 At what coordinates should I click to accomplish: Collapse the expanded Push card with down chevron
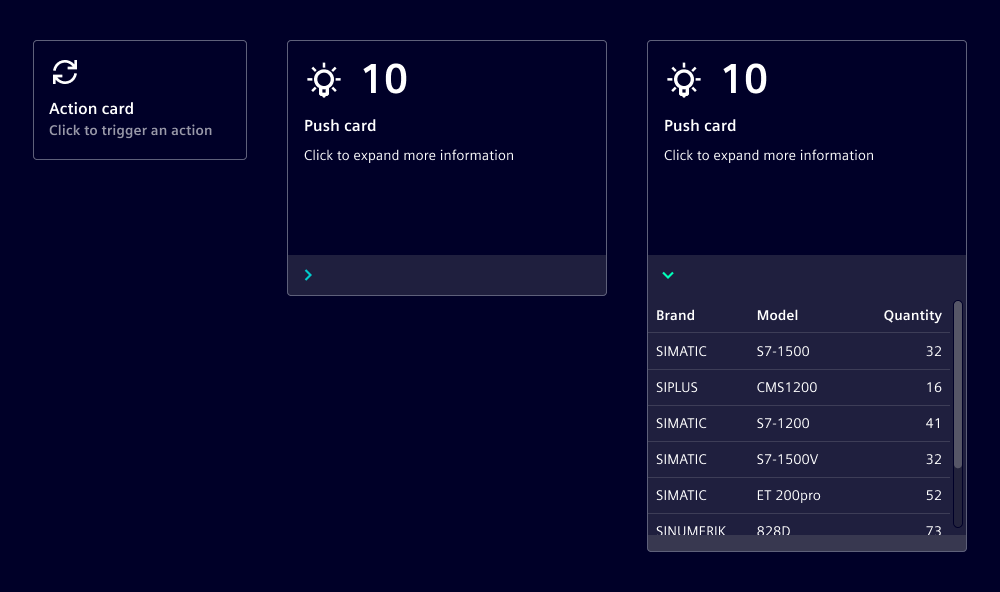pos(668,275)
